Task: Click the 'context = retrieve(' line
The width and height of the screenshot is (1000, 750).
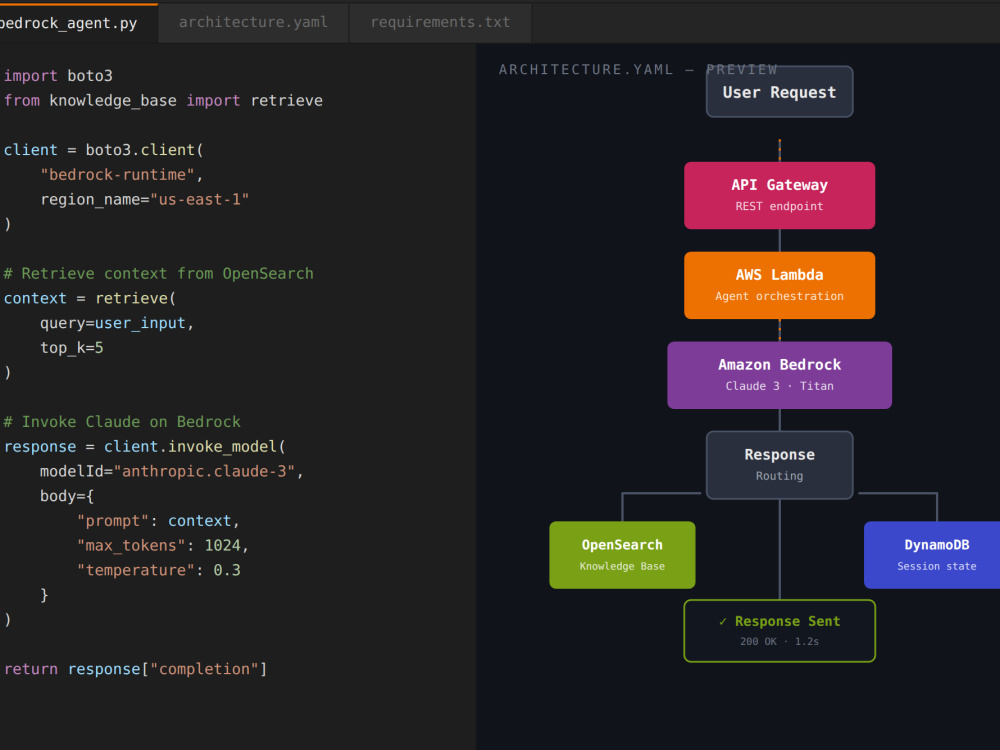Action: [90, 298]
